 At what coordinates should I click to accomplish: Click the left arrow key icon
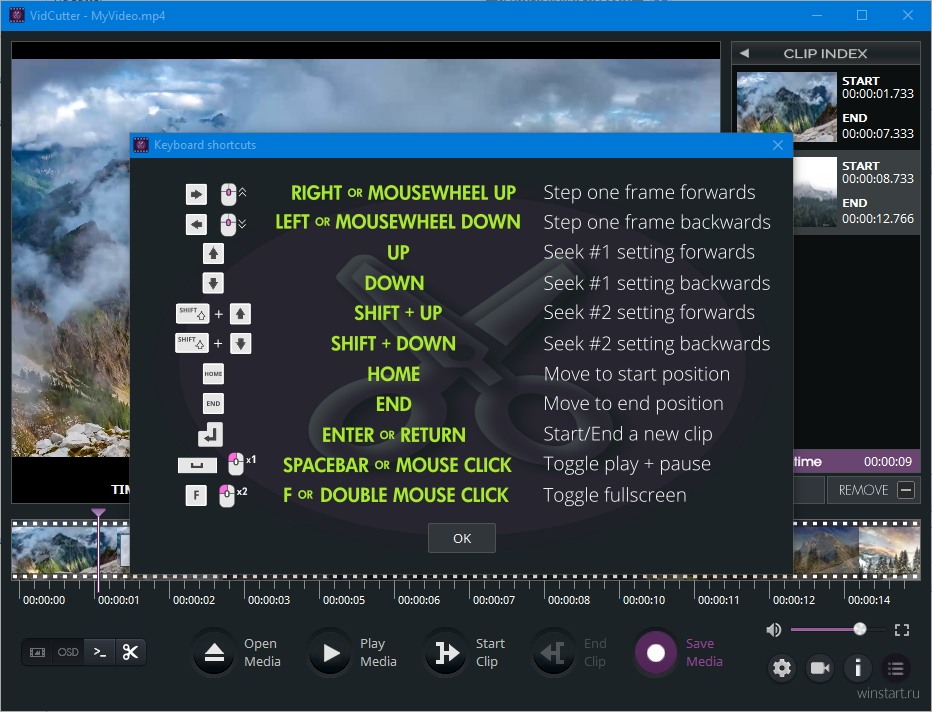point(196,224)
